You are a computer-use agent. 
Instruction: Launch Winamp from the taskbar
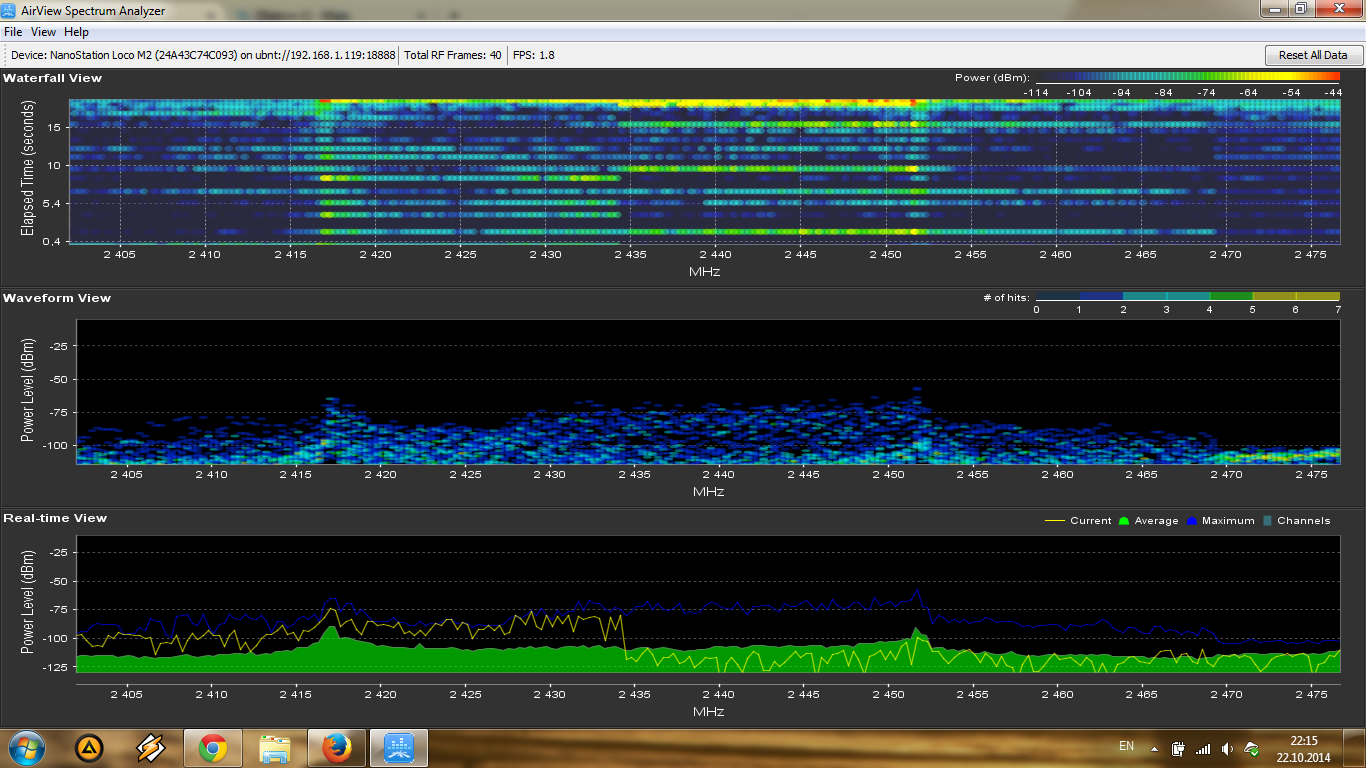(150, 748)
